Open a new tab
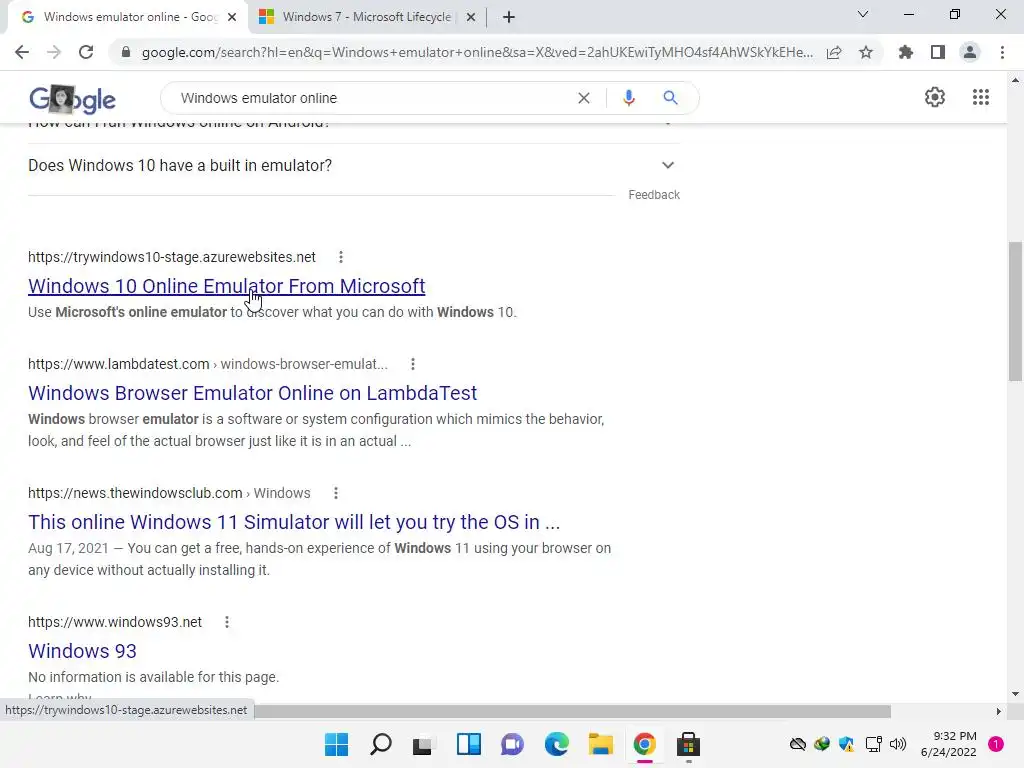1024x768 pixels. (509, 17)
